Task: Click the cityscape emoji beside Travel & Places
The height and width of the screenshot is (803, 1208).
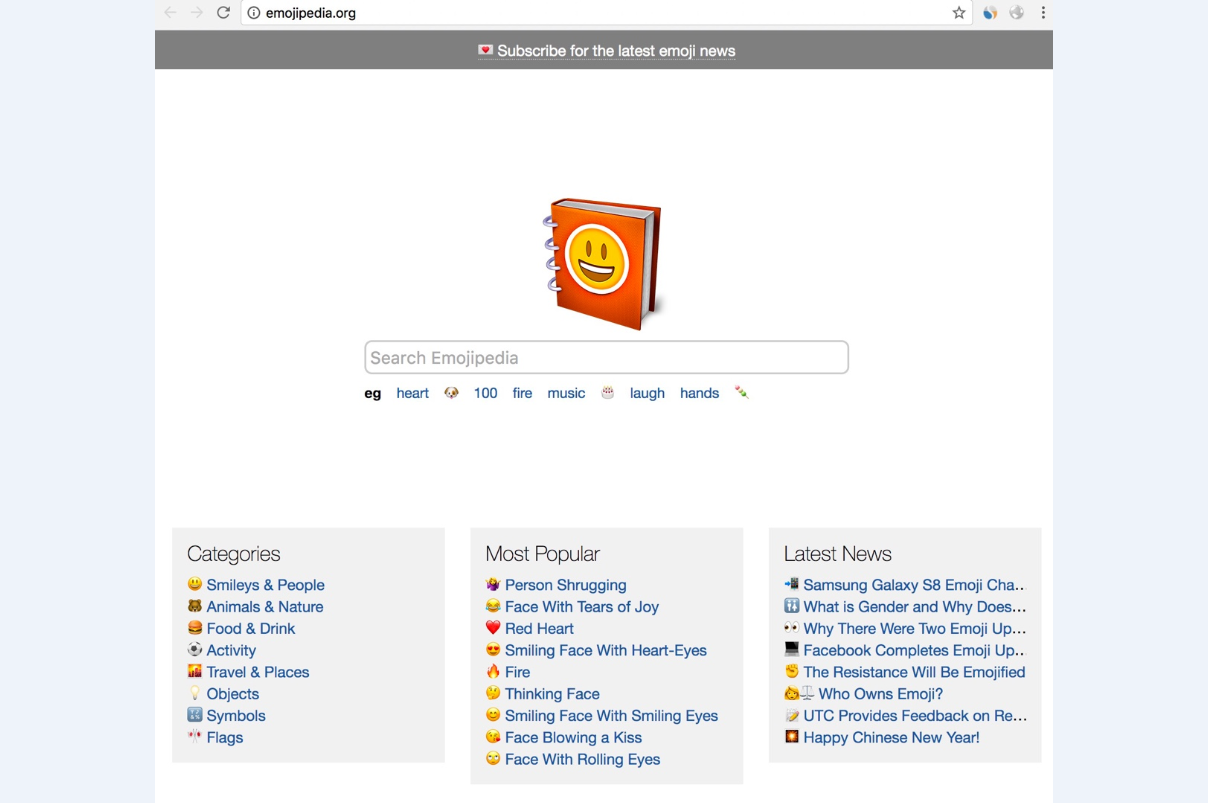Action: (x=195, y=672)
